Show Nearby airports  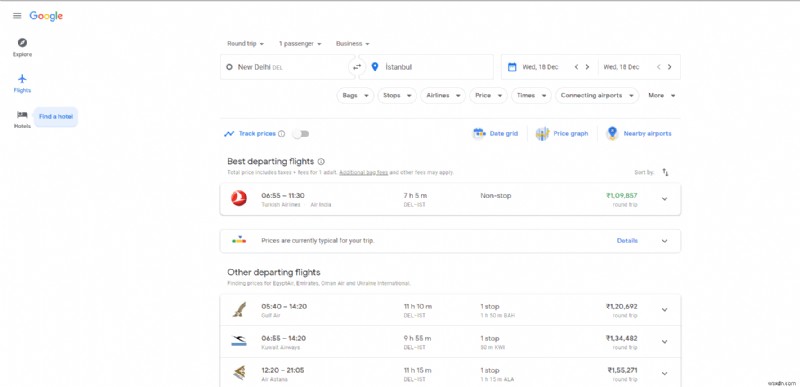tap(639, 134)
